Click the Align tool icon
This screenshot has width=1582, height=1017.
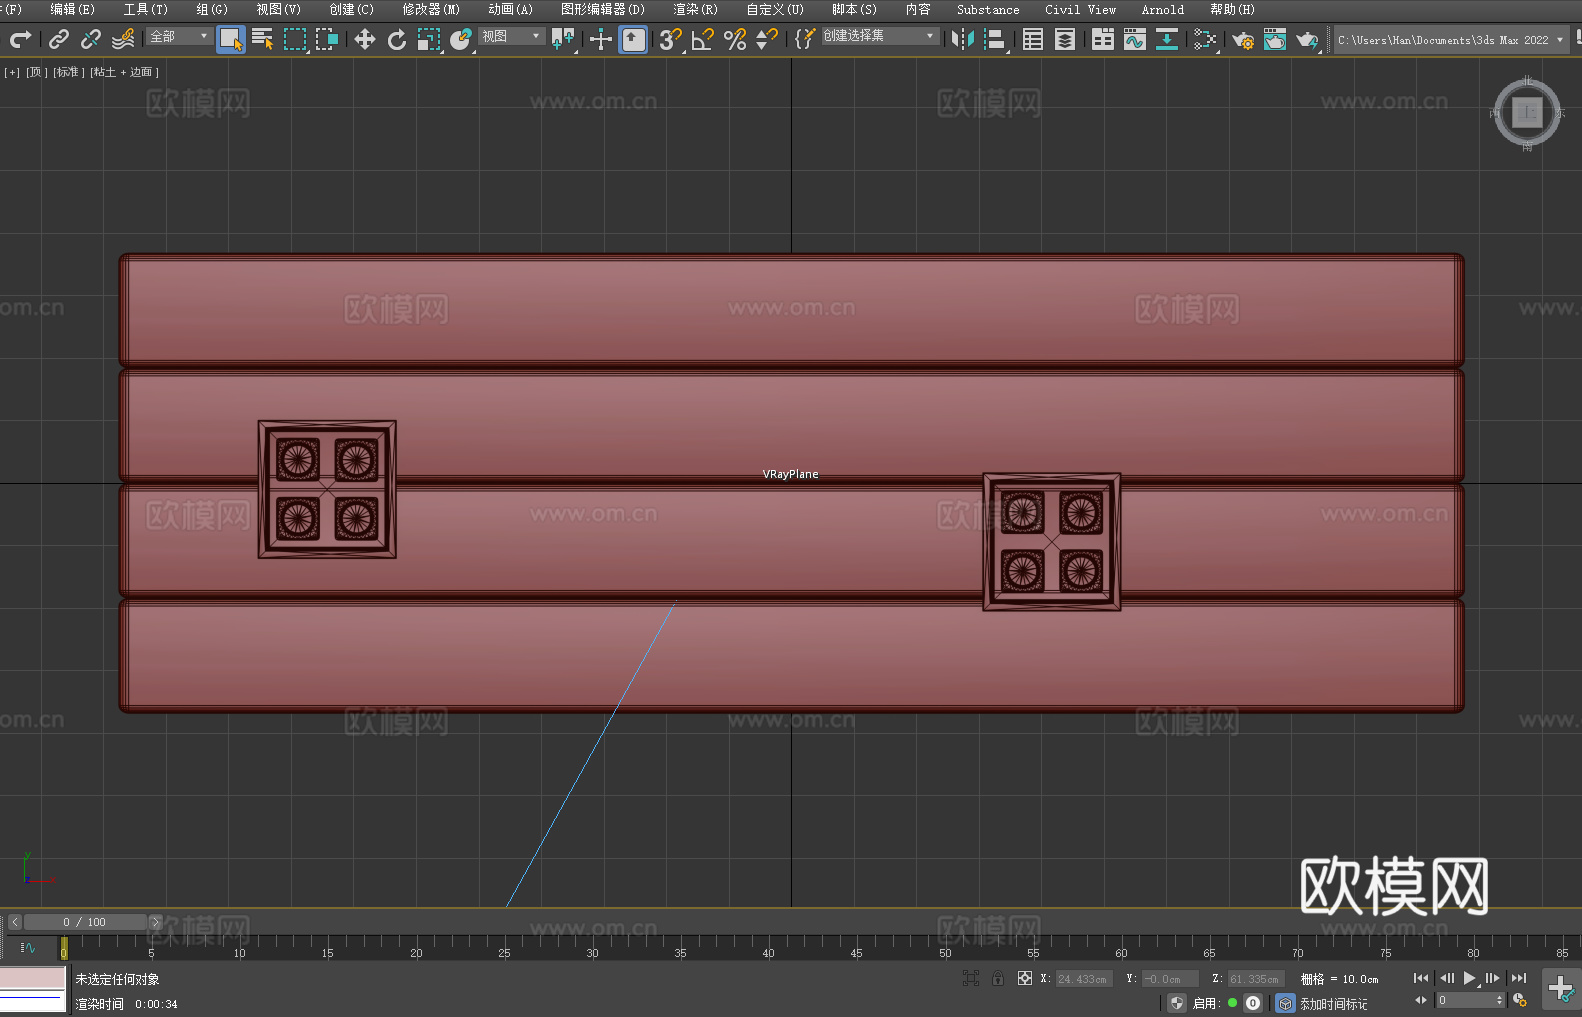(x=995, y=39)
